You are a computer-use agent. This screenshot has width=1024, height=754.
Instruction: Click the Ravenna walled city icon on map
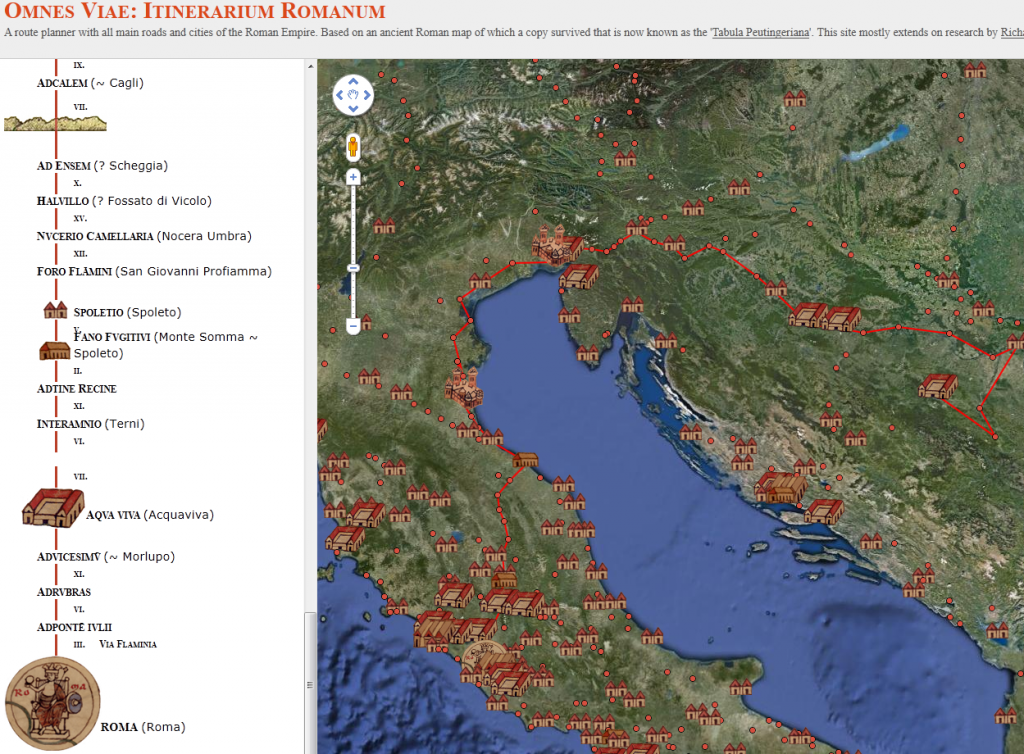pos(464,387)
